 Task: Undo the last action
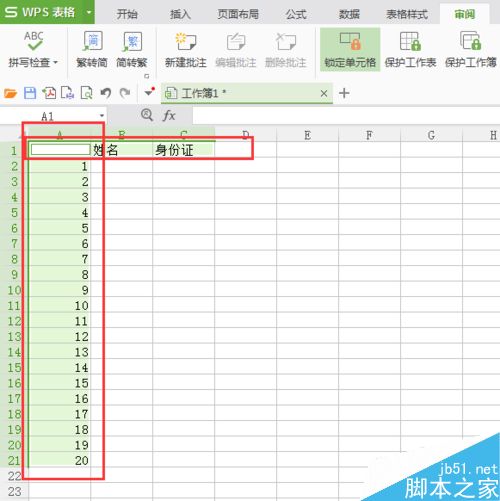[106, 93]
